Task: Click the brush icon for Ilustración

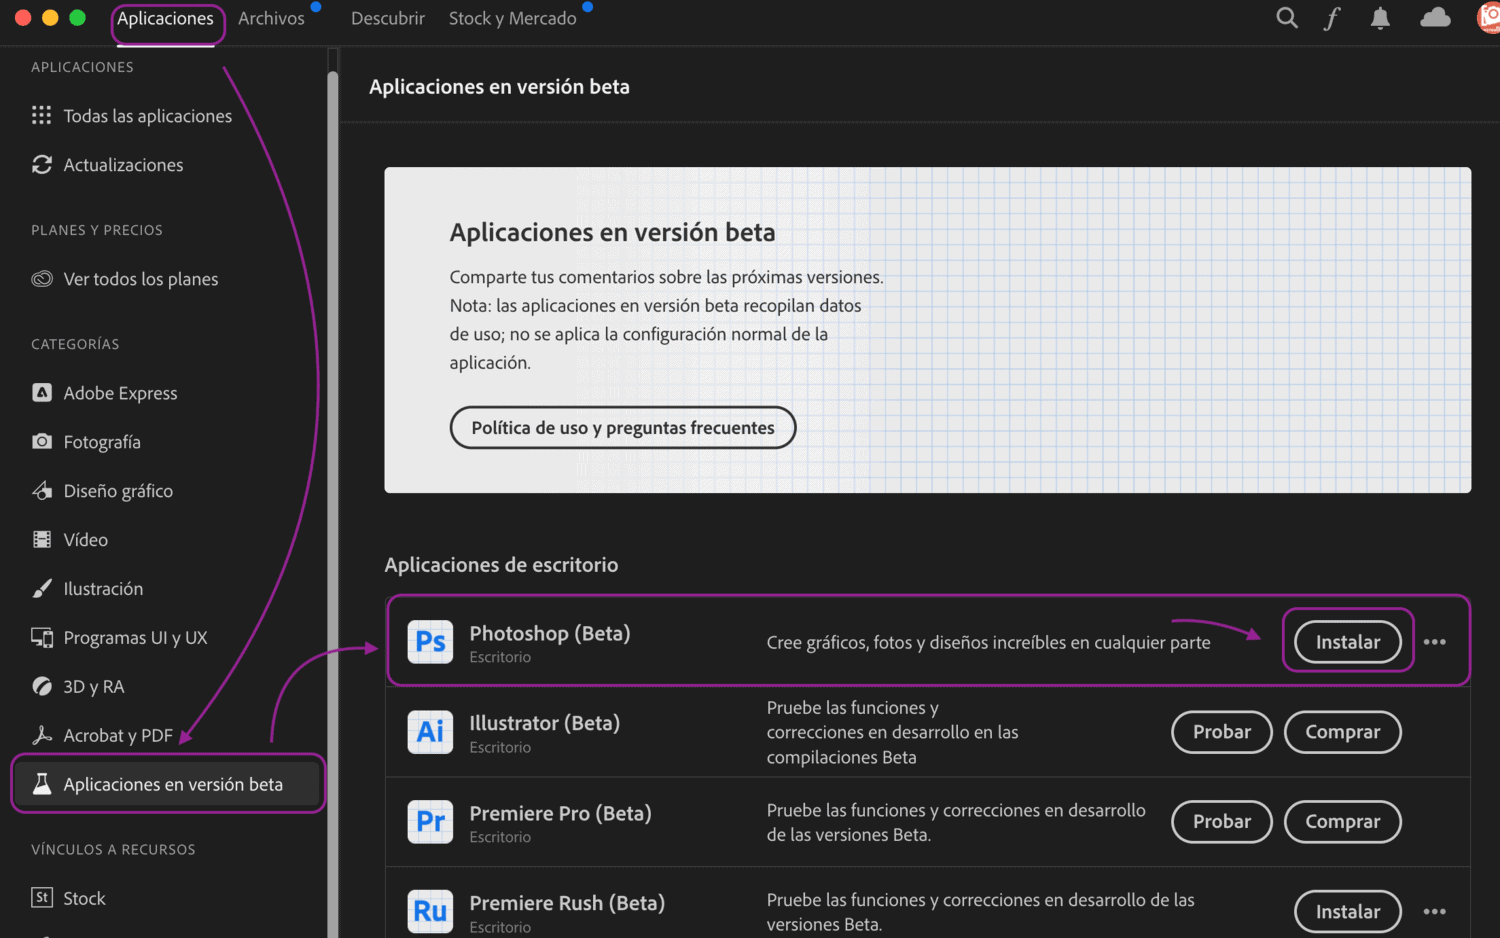Action: click(x=41, y=589)
